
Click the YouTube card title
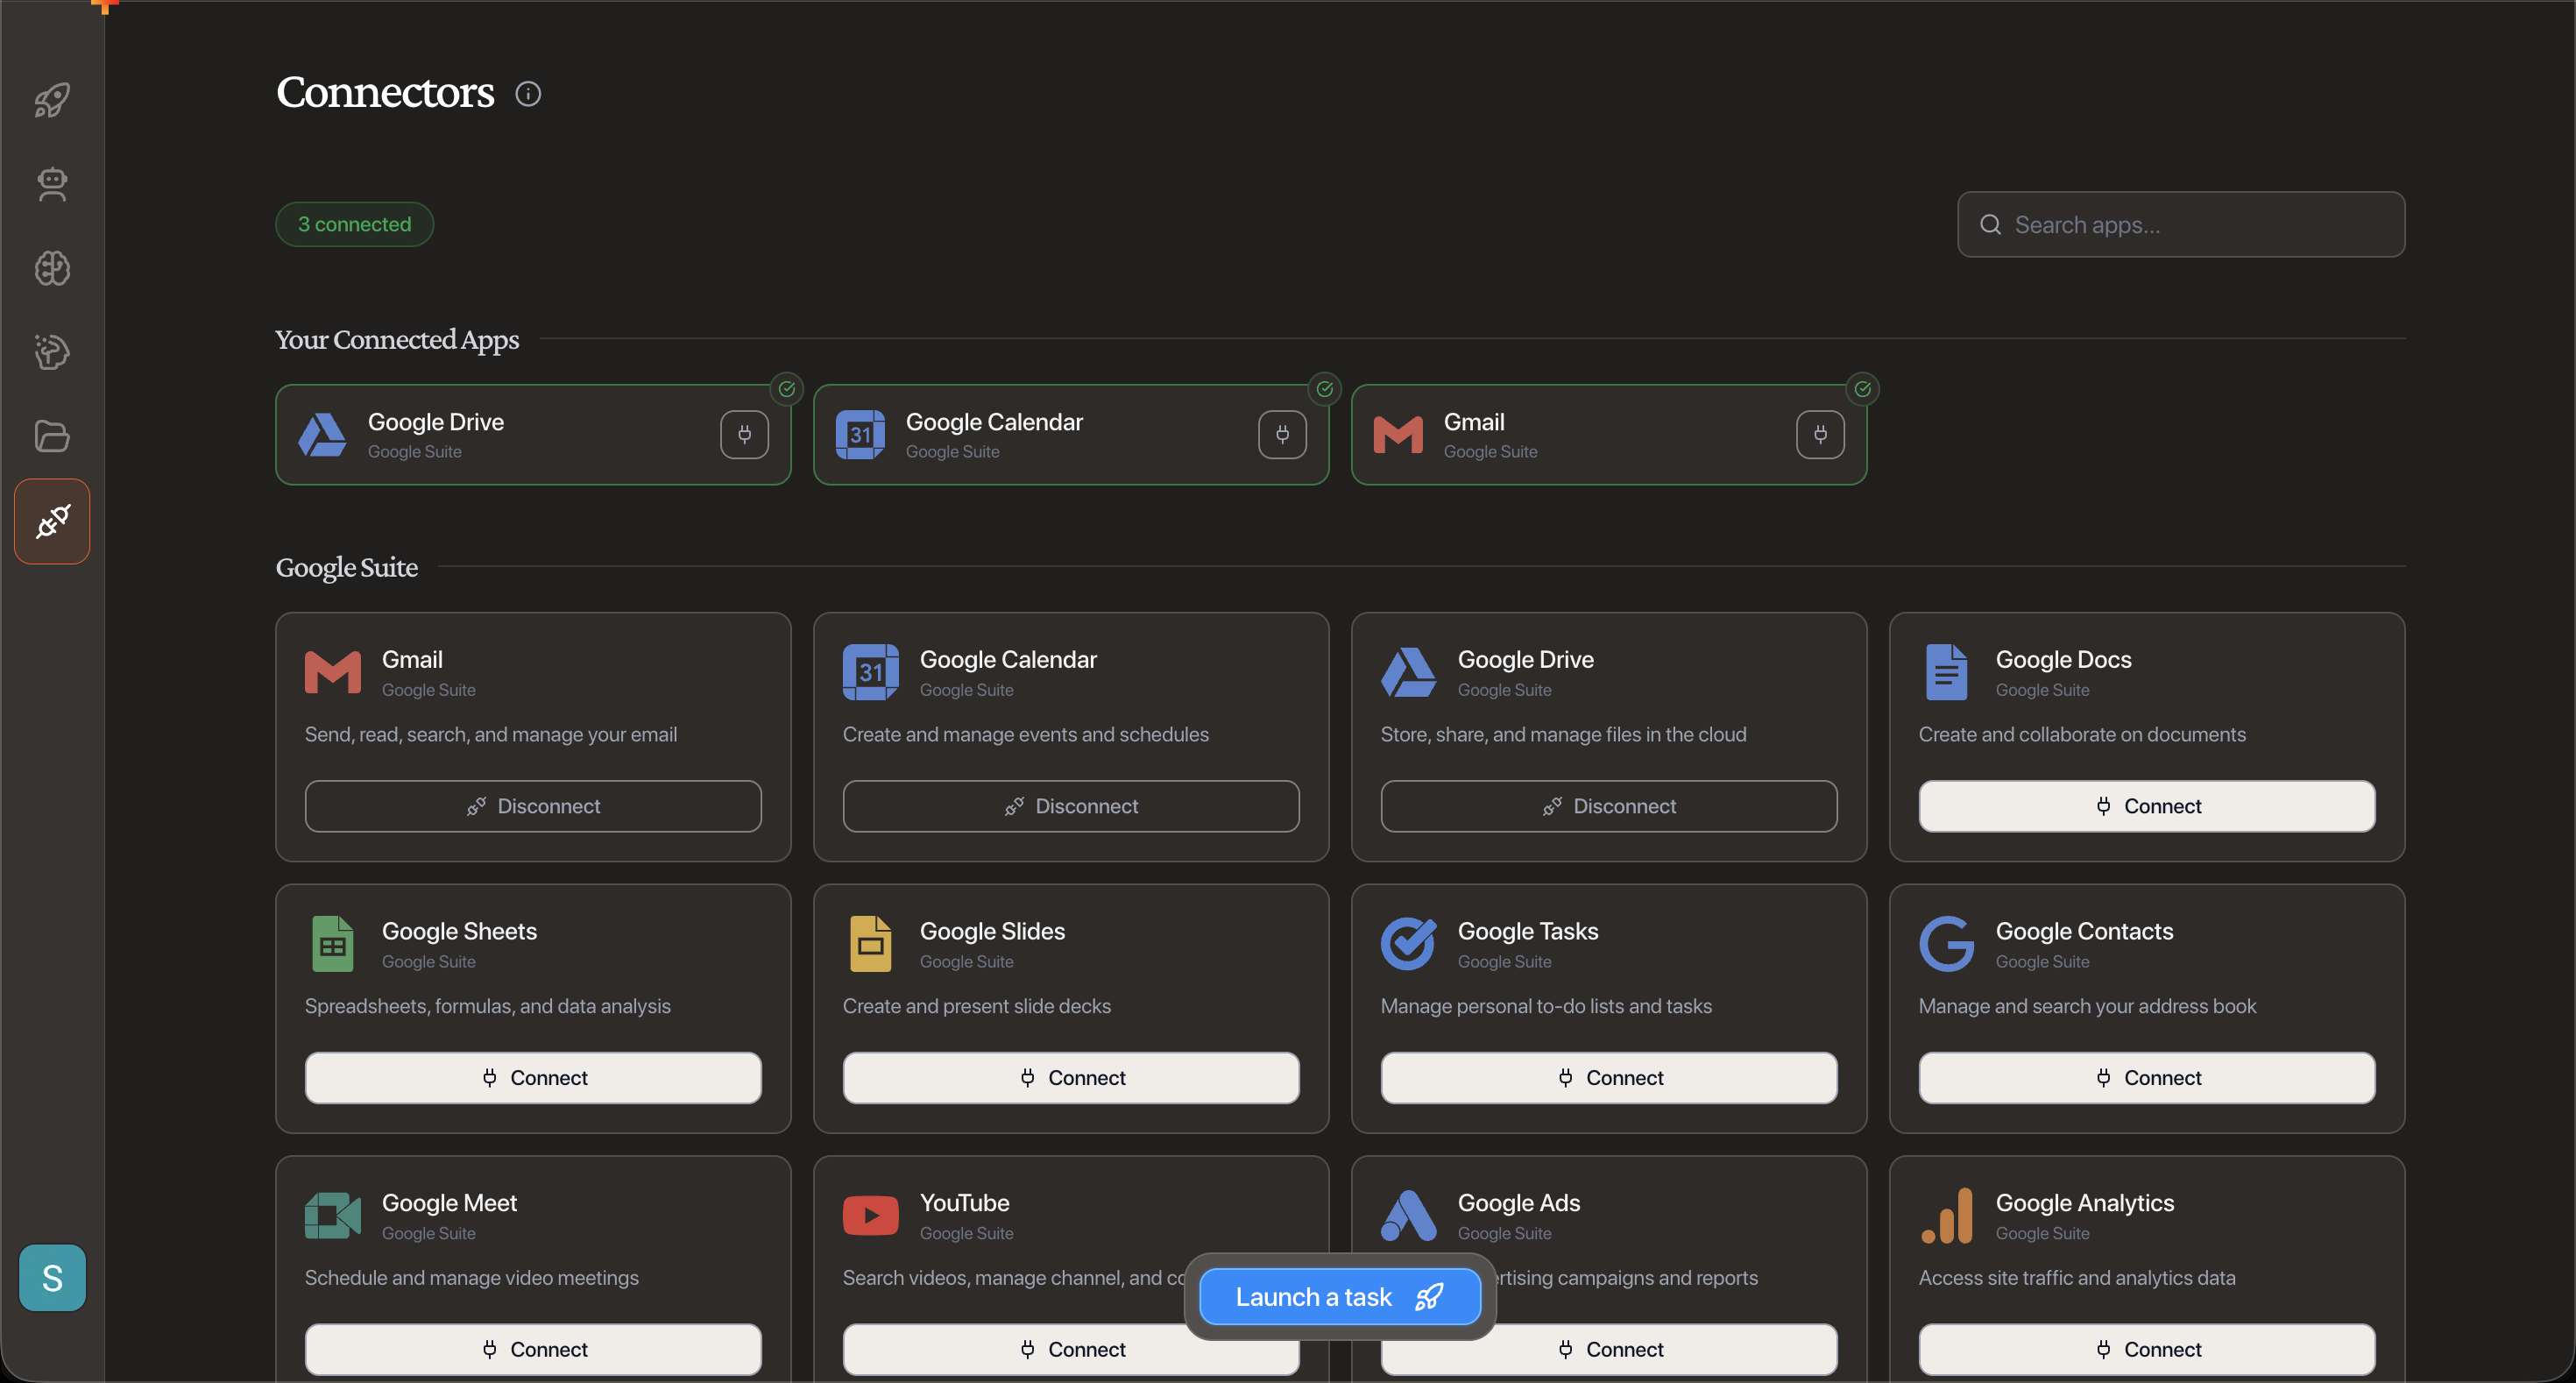(x=965, y=1202)
